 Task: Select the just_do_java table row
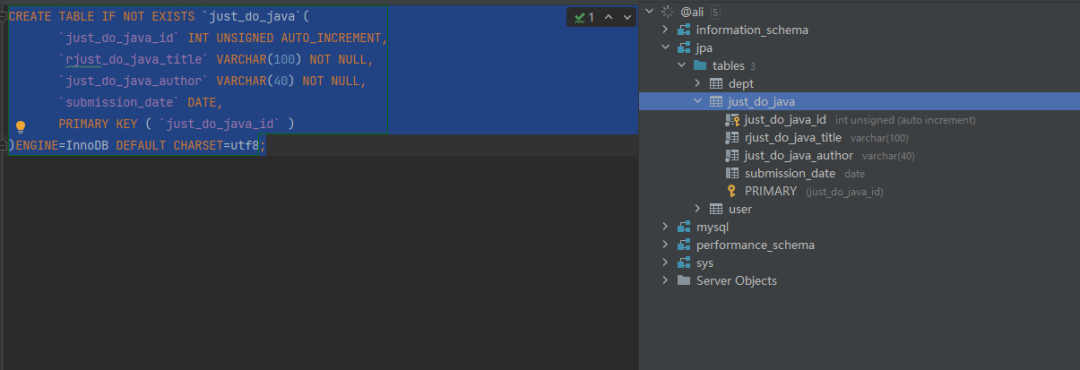pyautogui.click(x=859, y=101)
